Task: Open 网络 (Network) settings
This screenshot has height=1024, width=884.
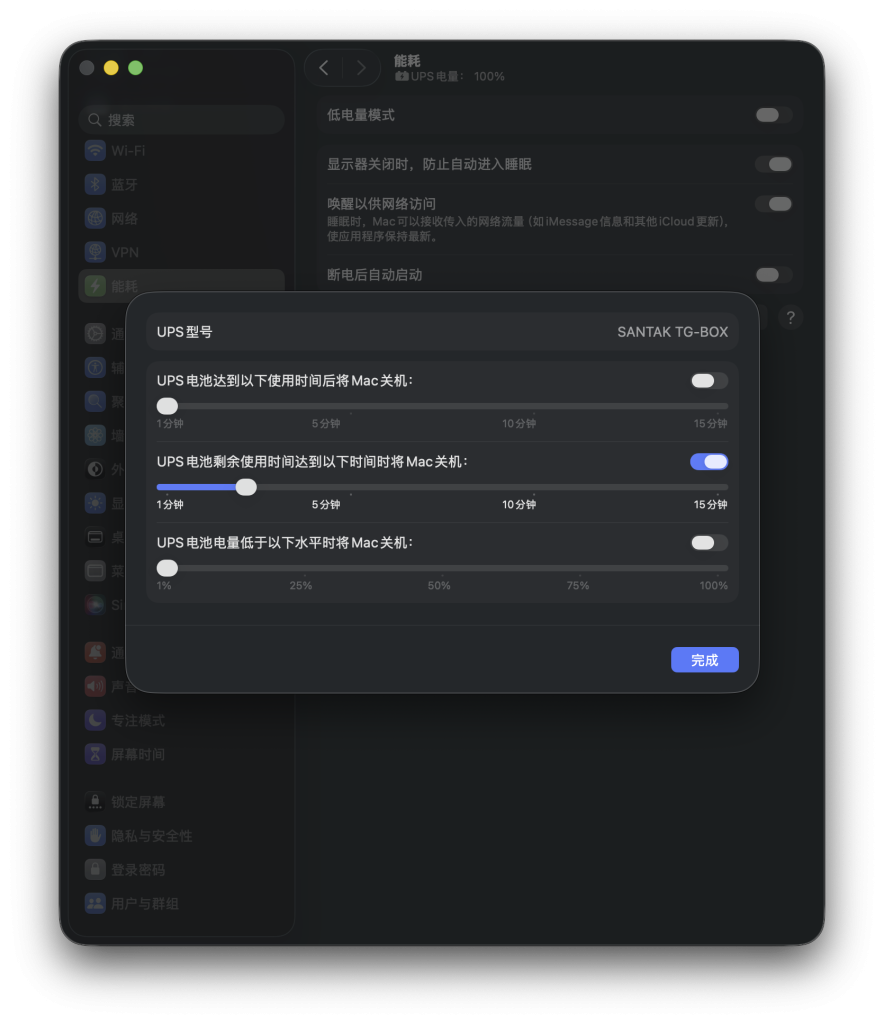Action: point(124,219)
